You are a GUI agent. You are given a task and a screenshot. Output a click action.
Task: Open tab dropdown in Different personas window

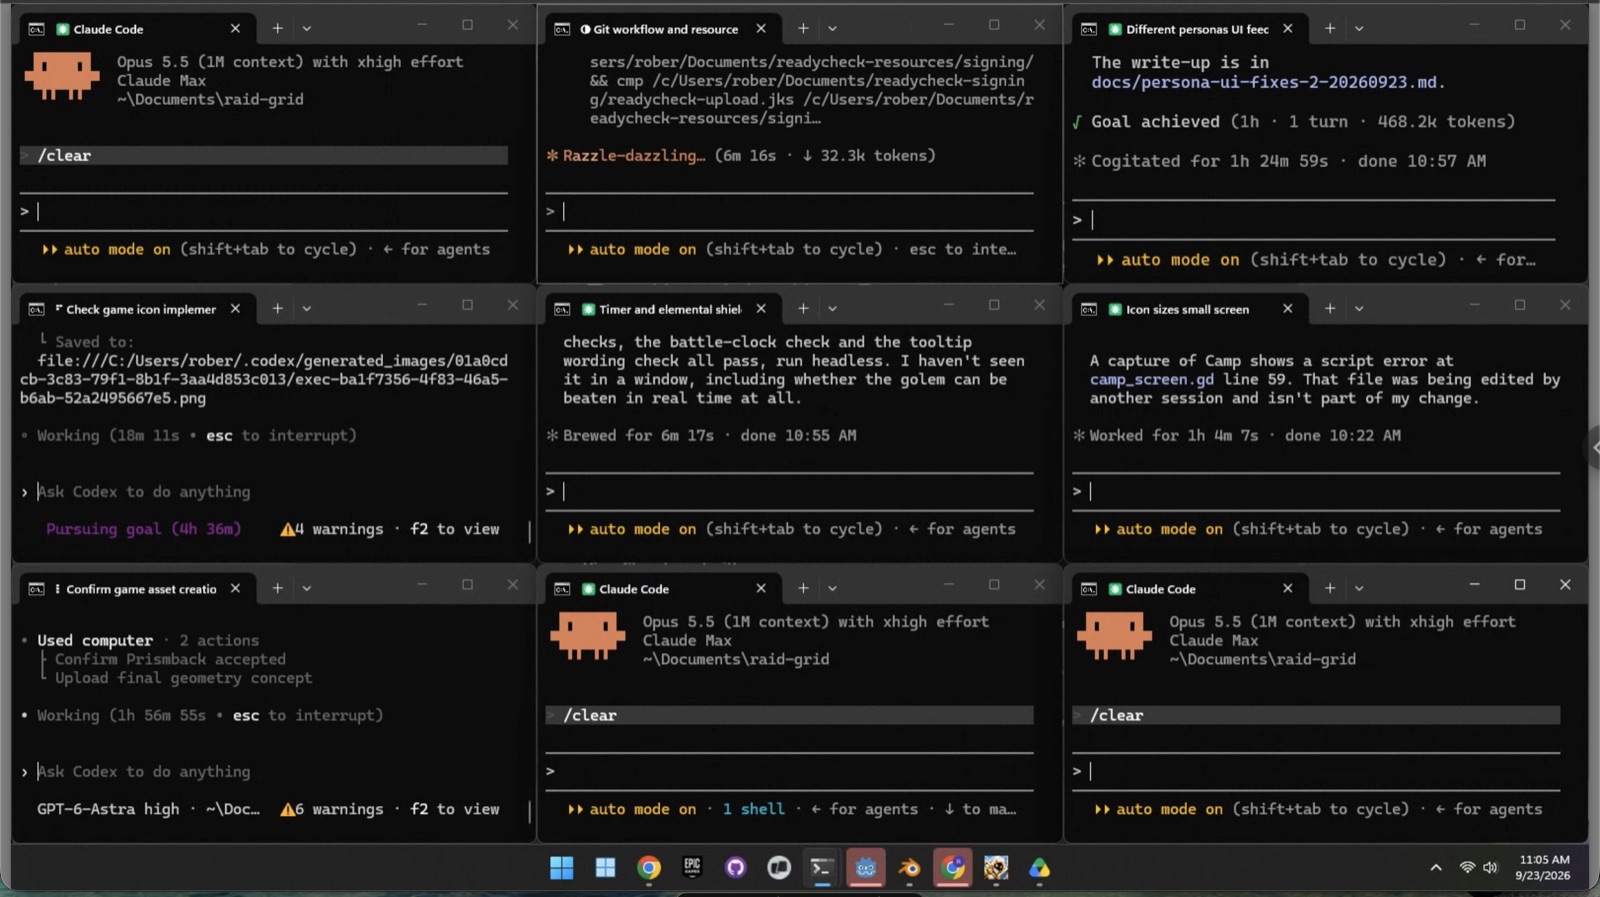tap(1359, 29)
